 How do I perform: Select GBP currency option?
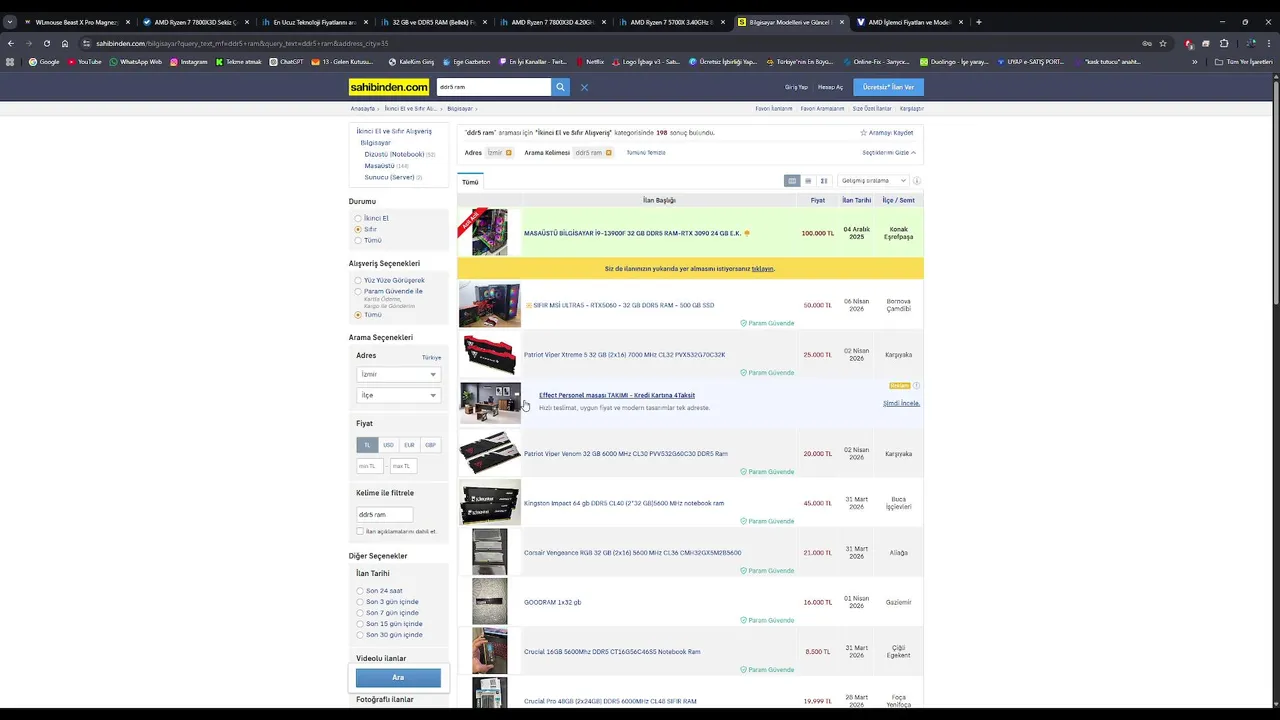tap(430, 445)
